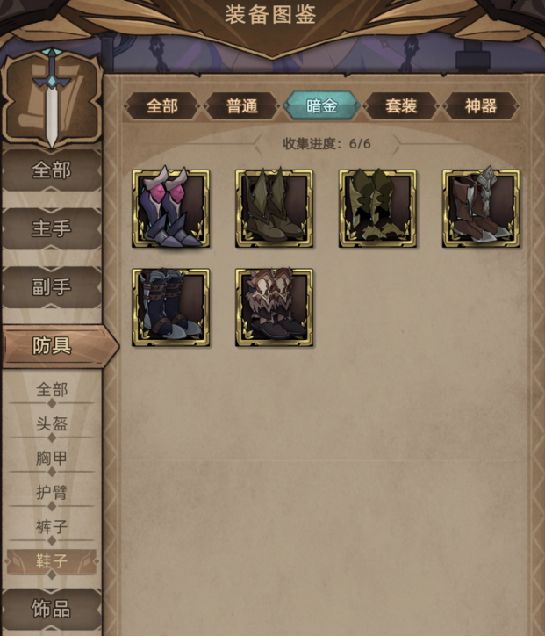The height and width of the screenshot is (637, 546).
Task: Select the olive green leaf boots
Action: click(274, 208)
